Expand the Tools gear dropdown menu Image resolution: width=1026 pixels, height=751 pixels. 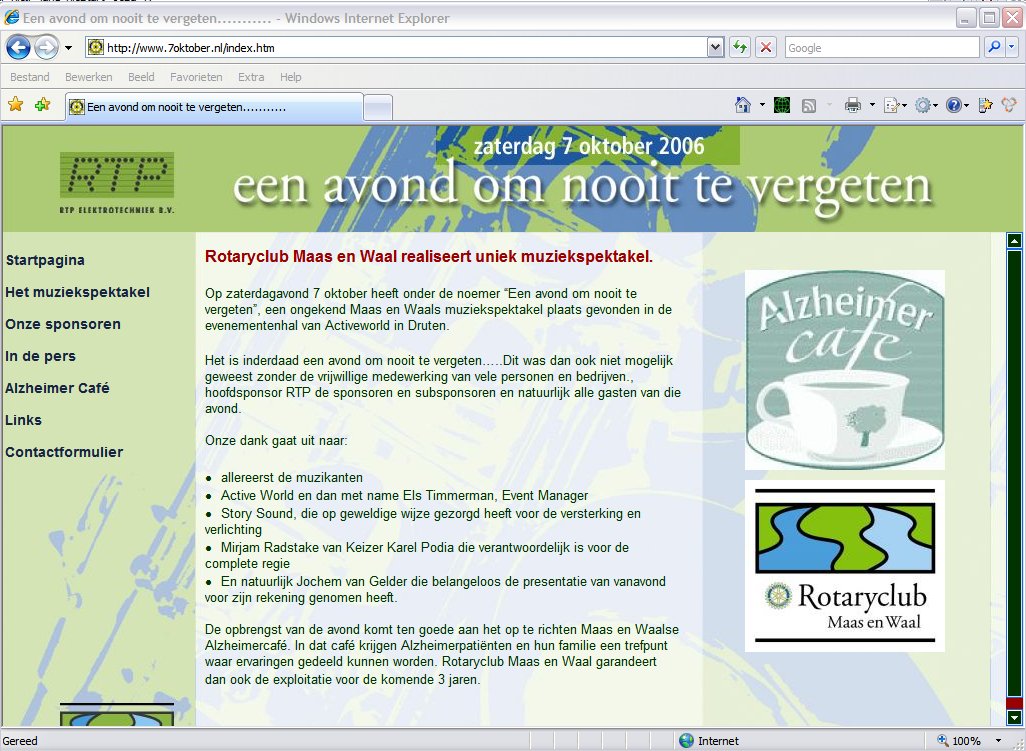click(x=937, y=105)
